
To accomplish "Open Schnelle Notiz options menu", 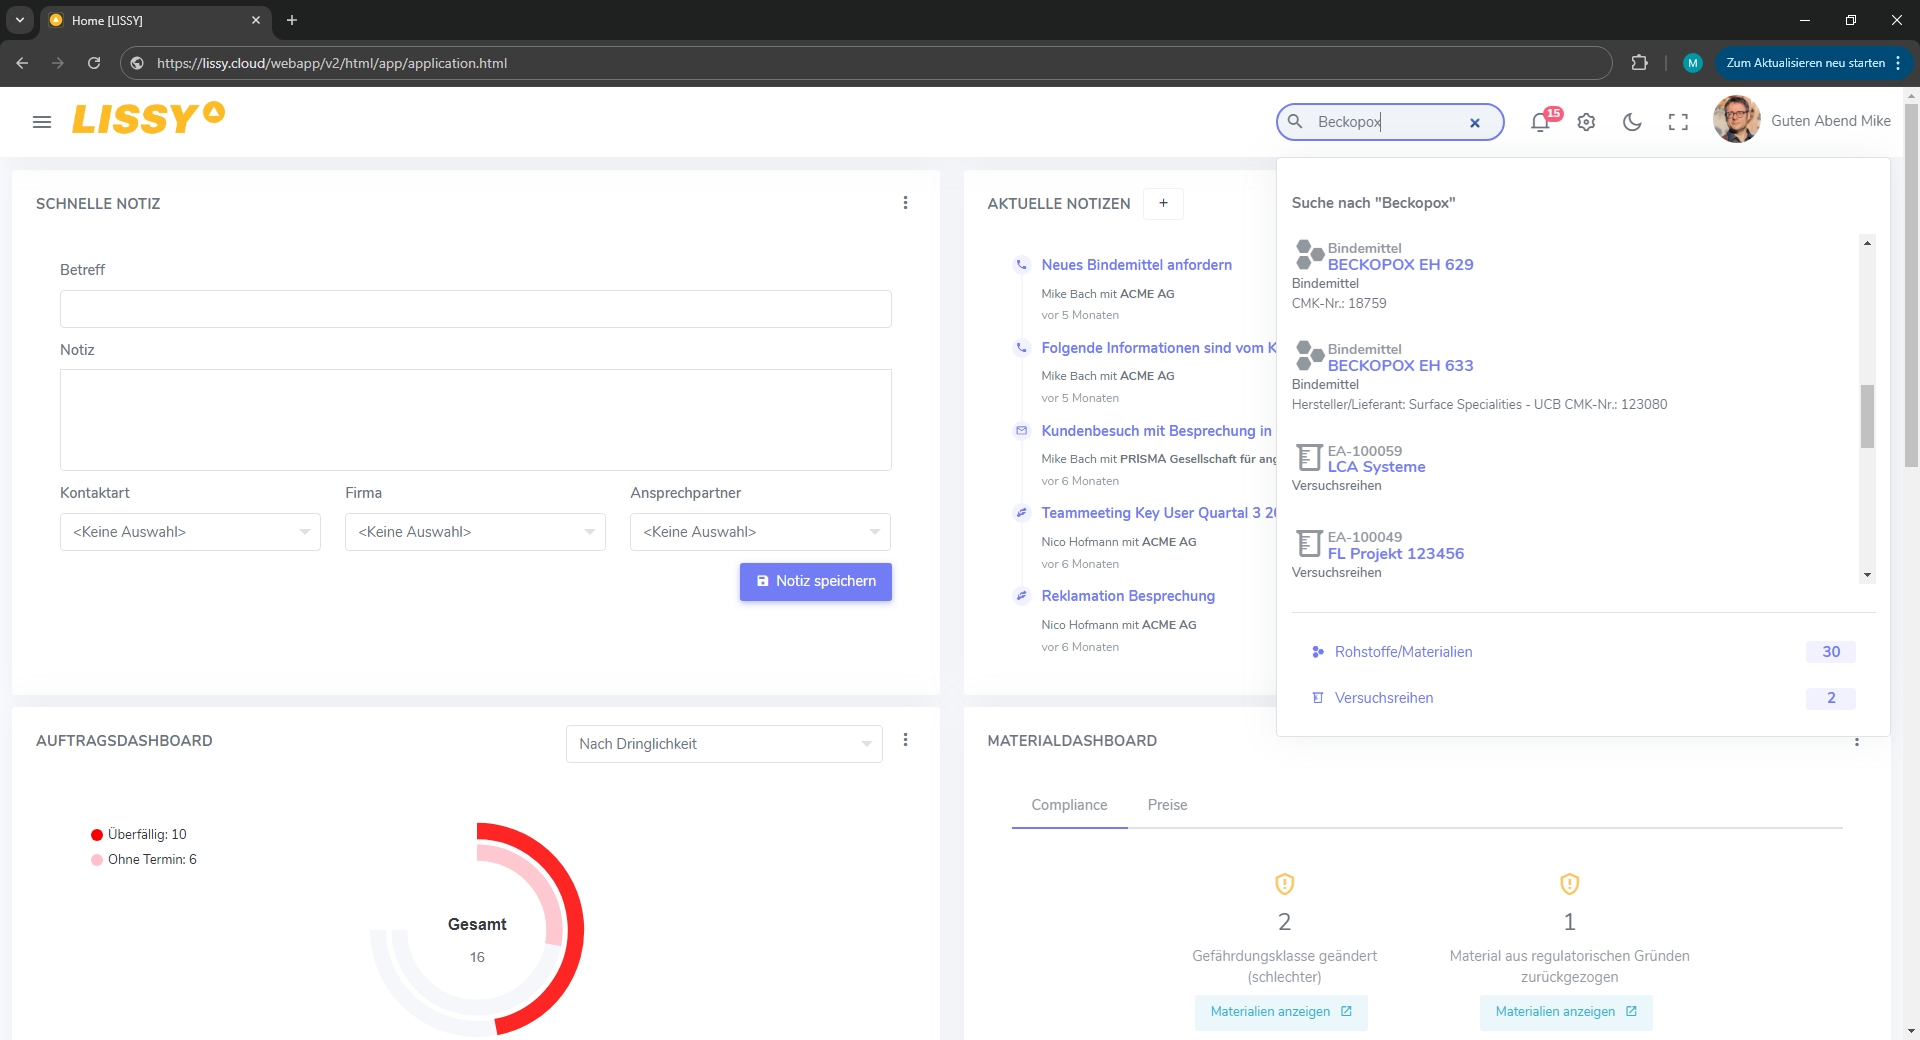I will click(x=905, y=203).
